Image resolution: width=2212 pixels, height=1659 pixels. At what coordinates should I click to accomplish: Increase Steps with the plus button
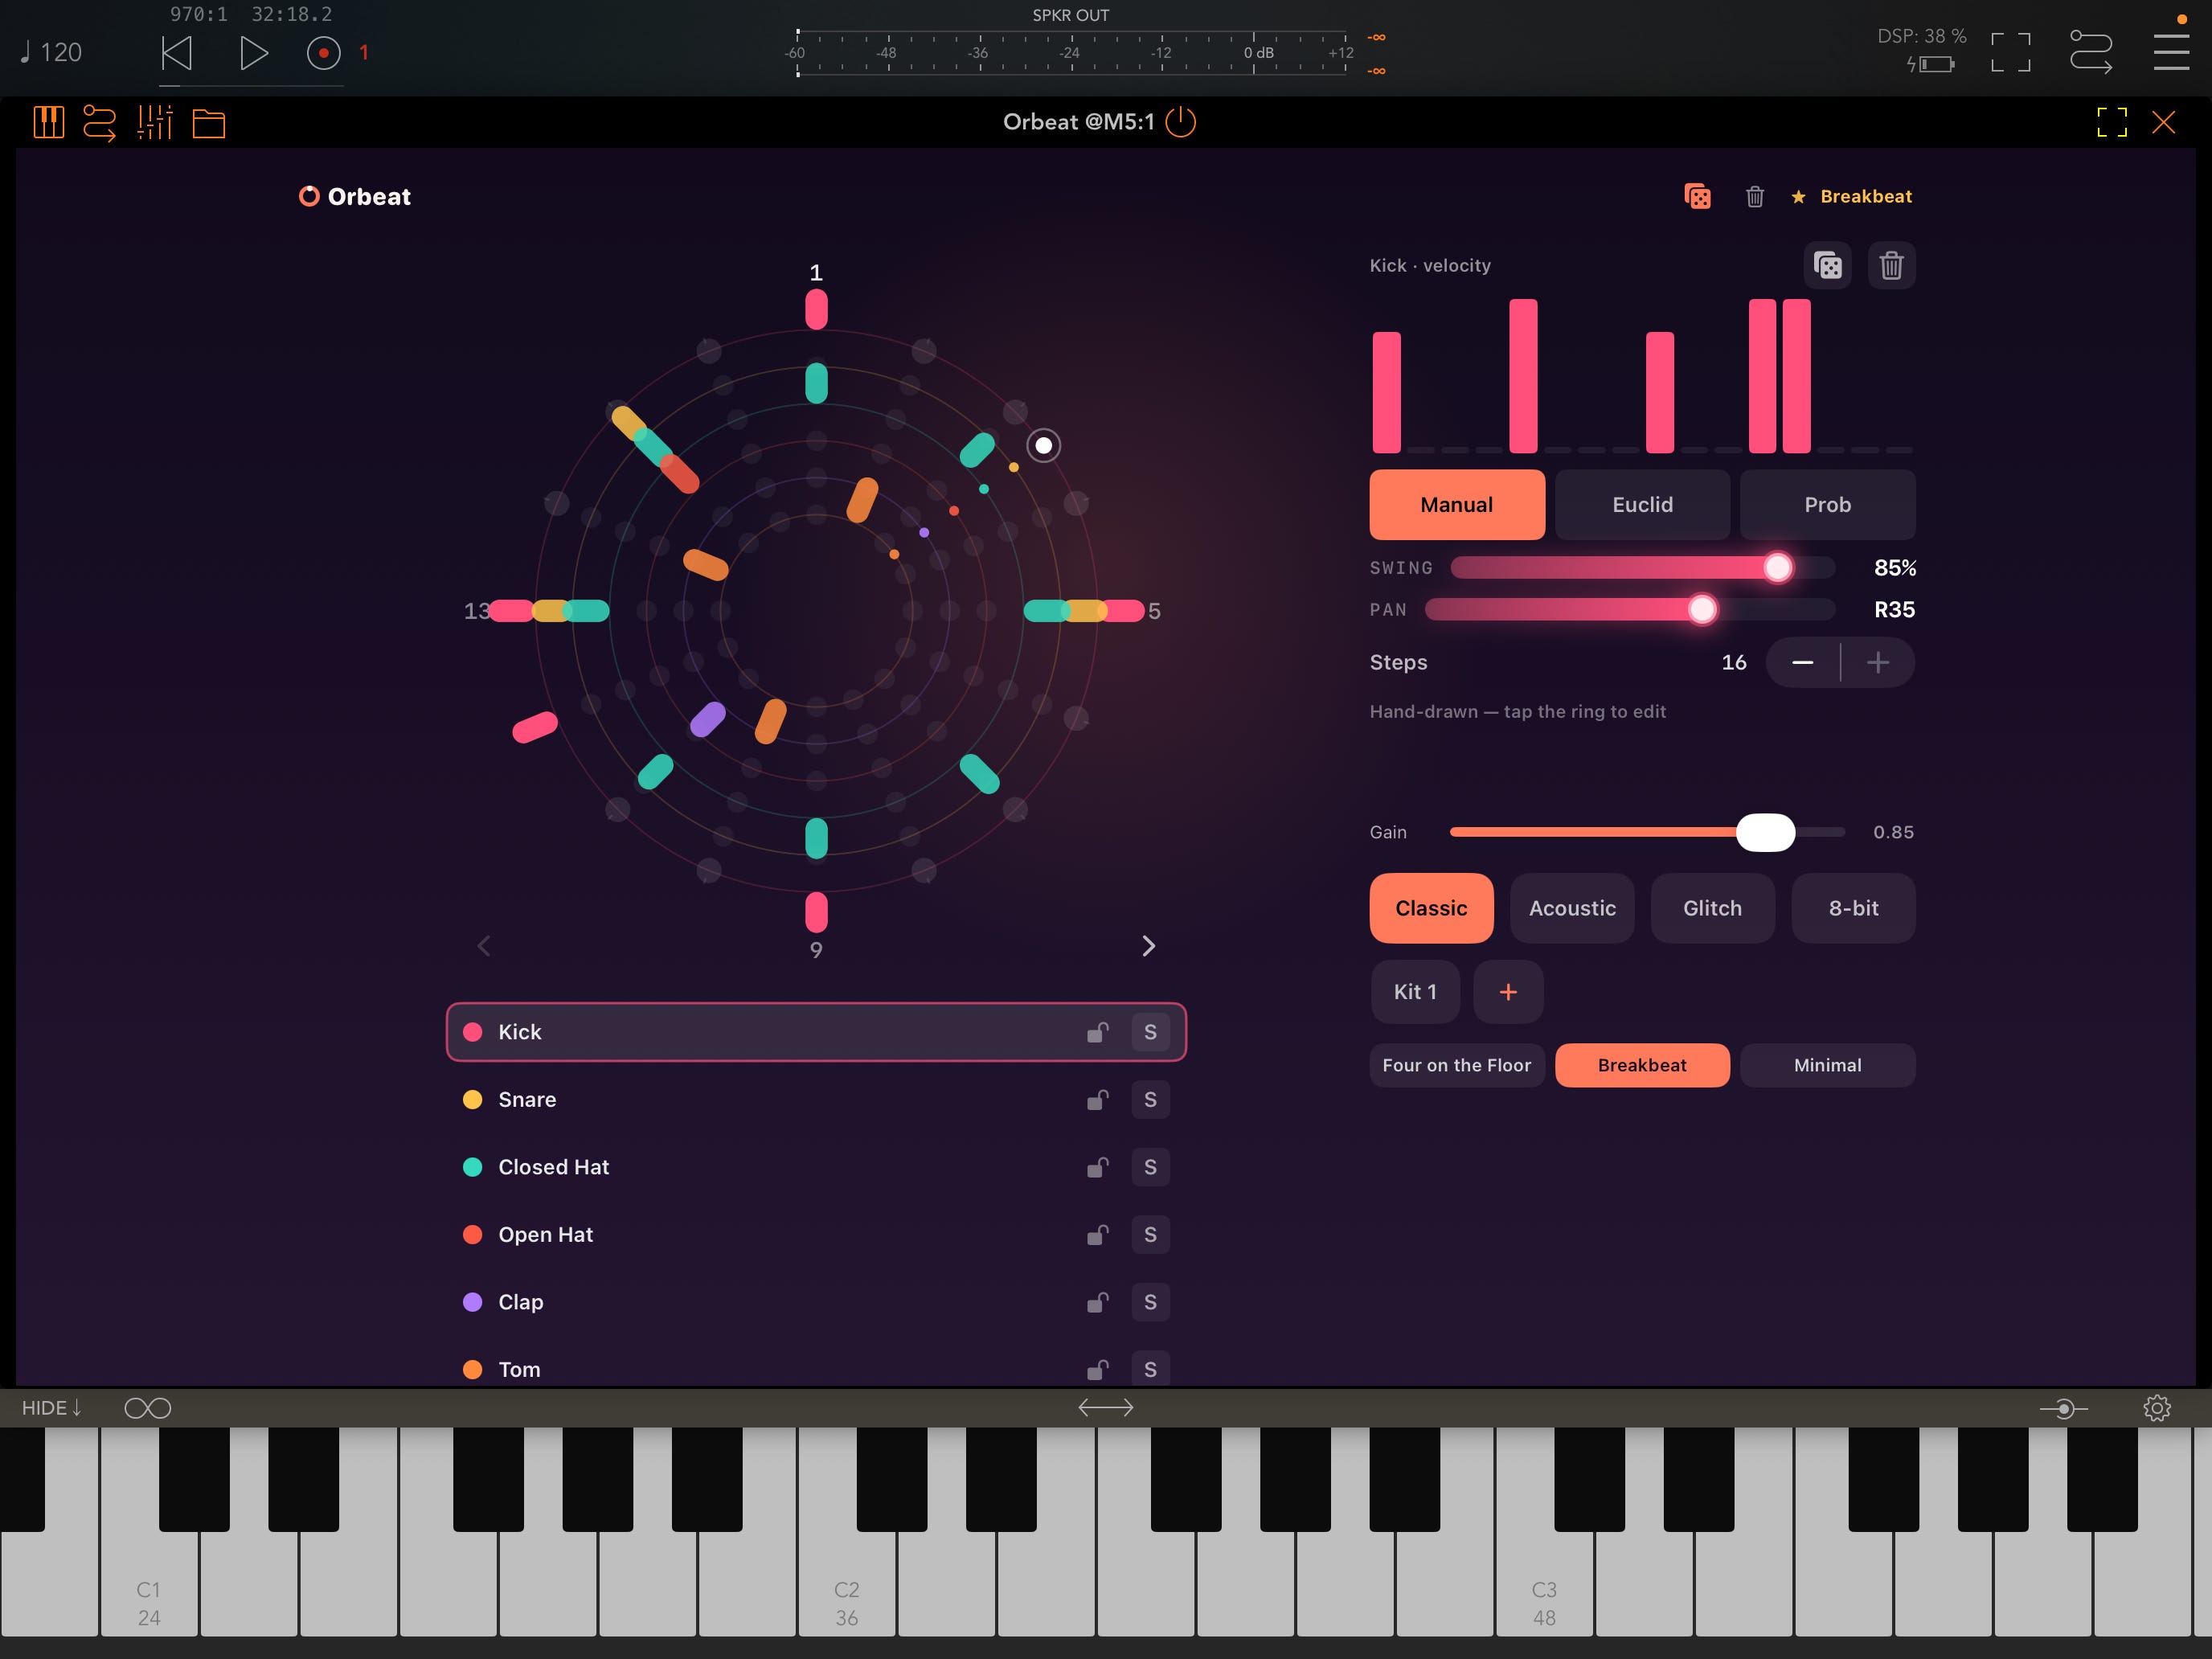[1878, 662]
